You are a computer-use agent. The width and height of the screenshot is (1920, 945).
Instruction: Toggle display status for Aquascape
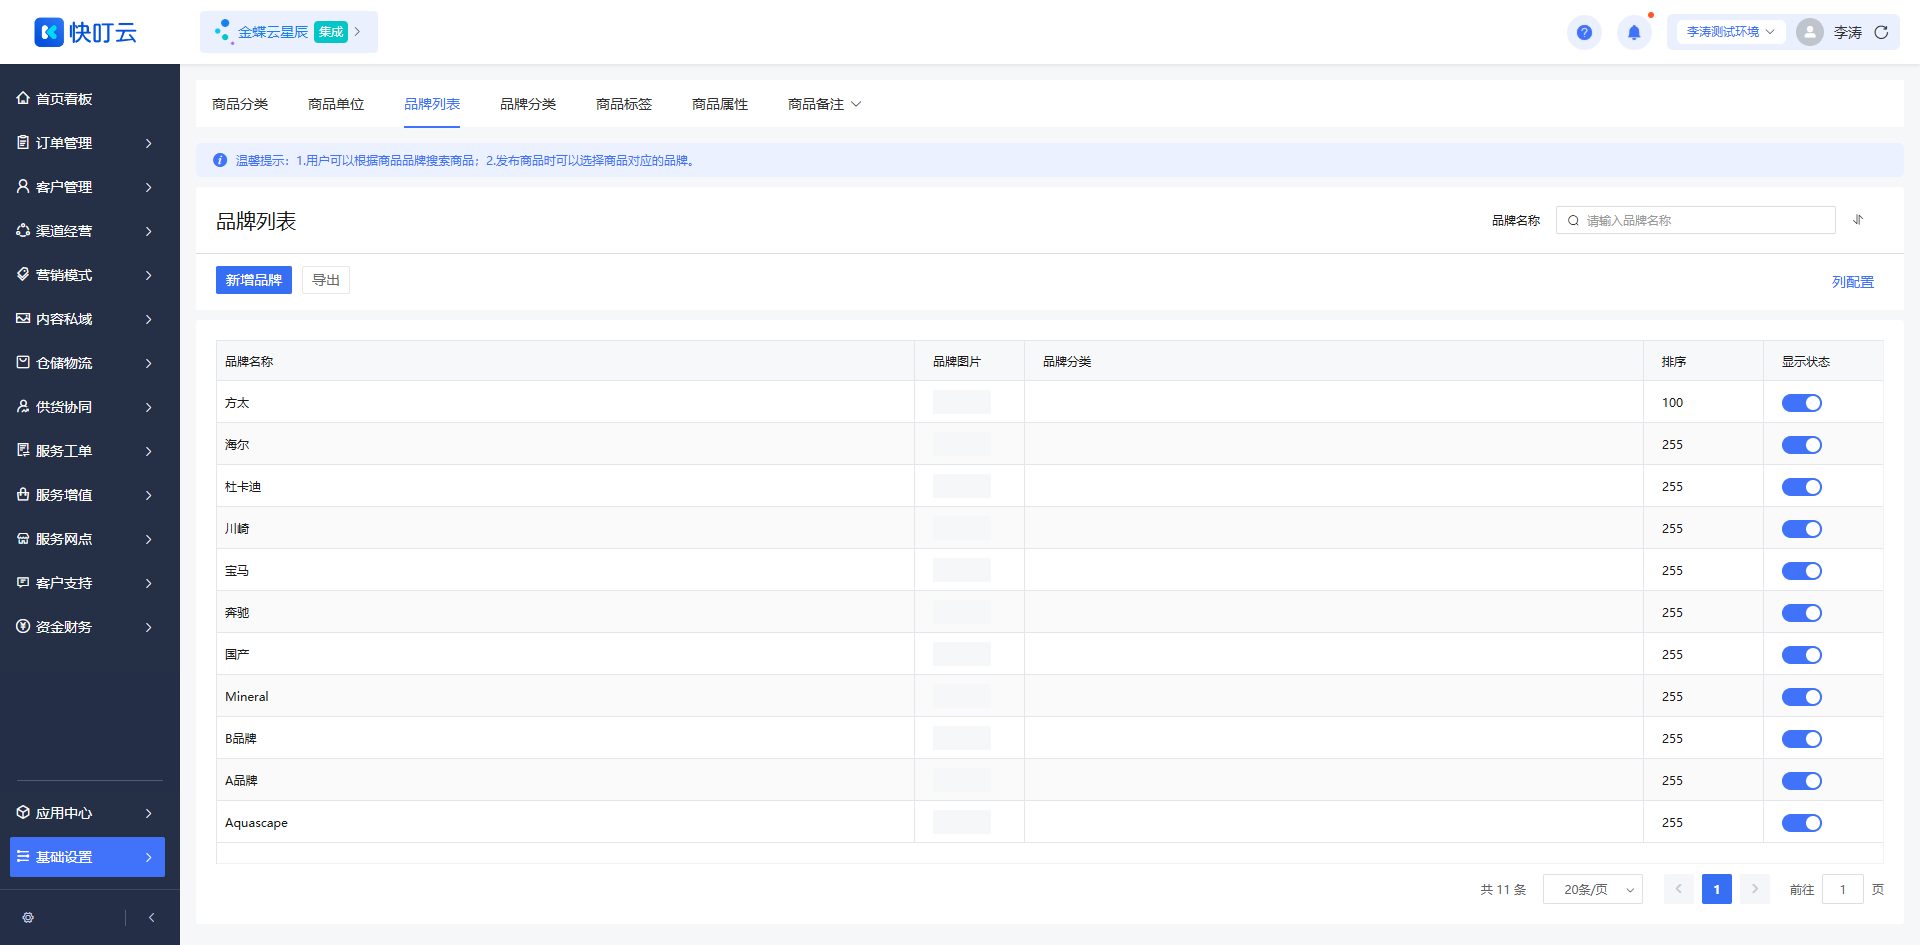[1802, 823]
